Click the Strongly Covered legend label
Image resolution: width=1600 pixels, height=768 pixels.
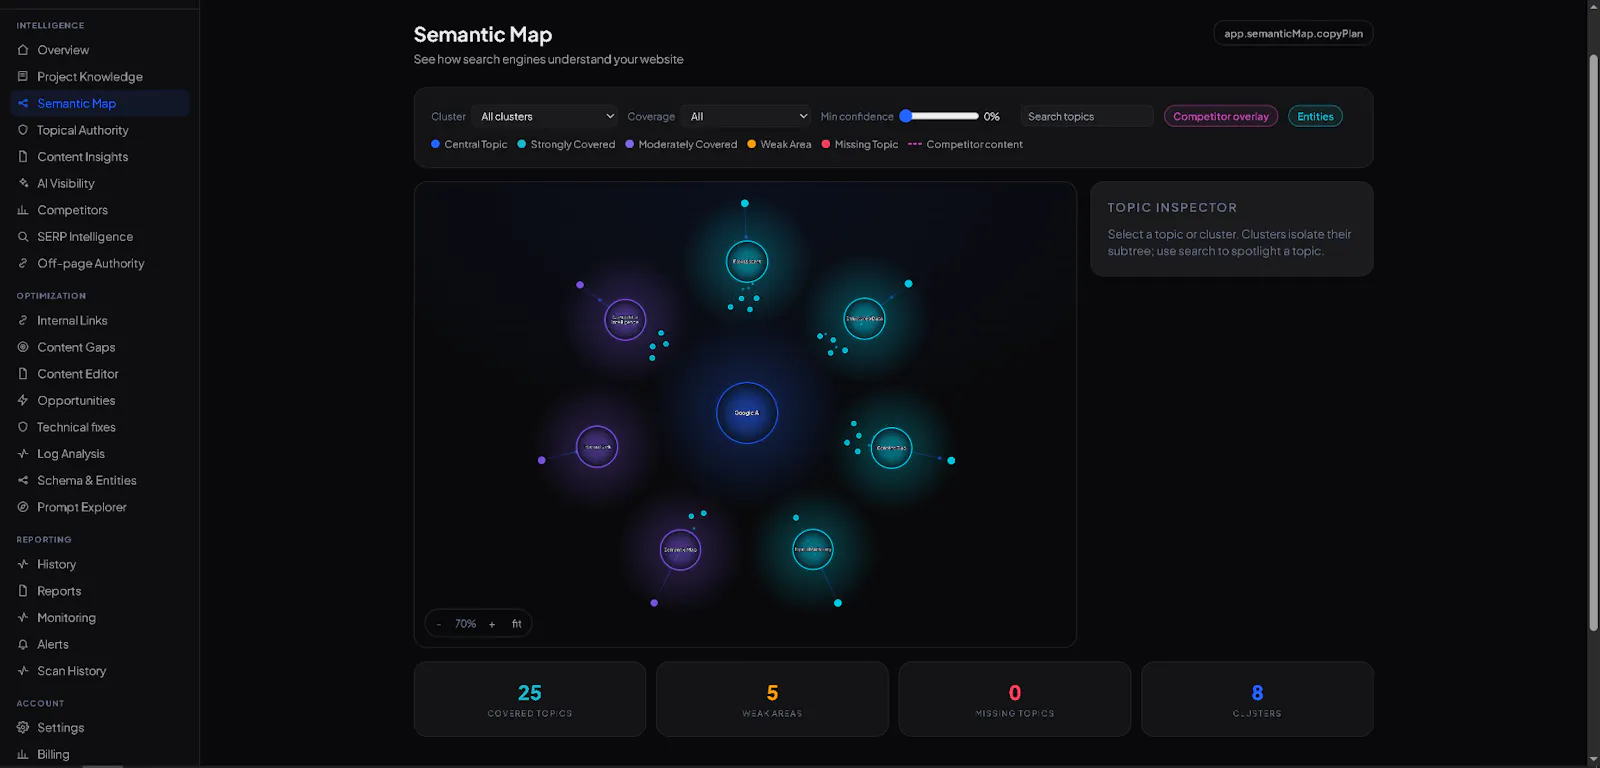click(573, 144)
